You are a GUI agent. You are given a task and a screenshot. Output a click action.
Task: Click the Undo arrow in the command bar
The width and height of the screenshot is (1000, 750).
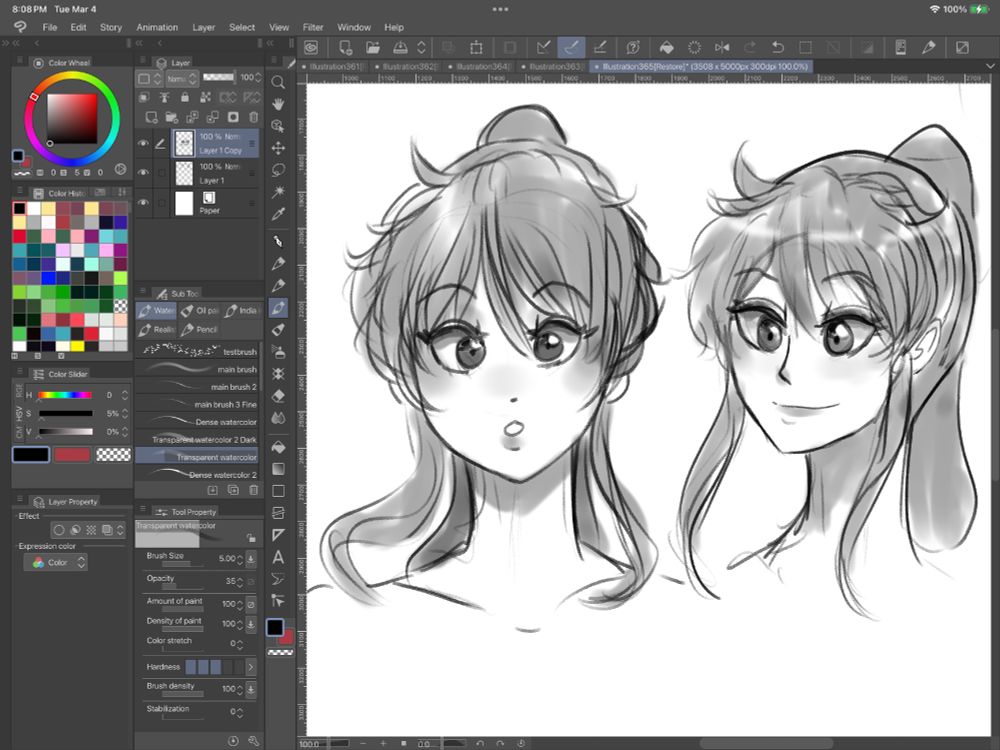777,47
